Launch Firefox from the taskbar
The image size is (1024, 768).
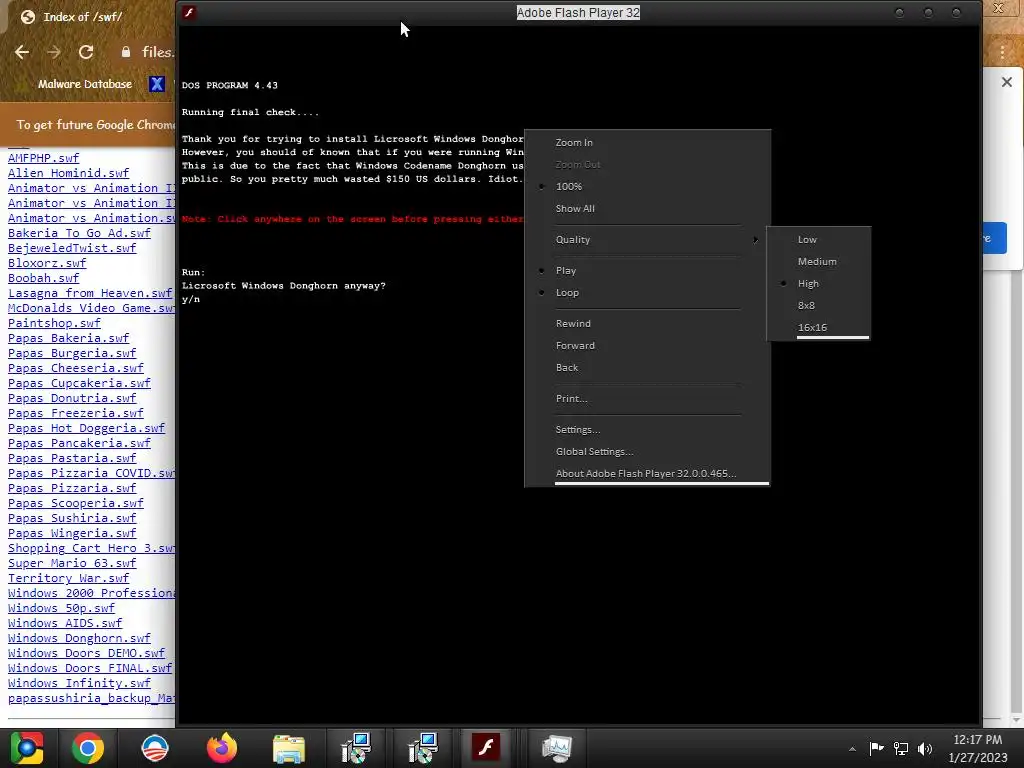pyautogui.click(x=222, y=748)
